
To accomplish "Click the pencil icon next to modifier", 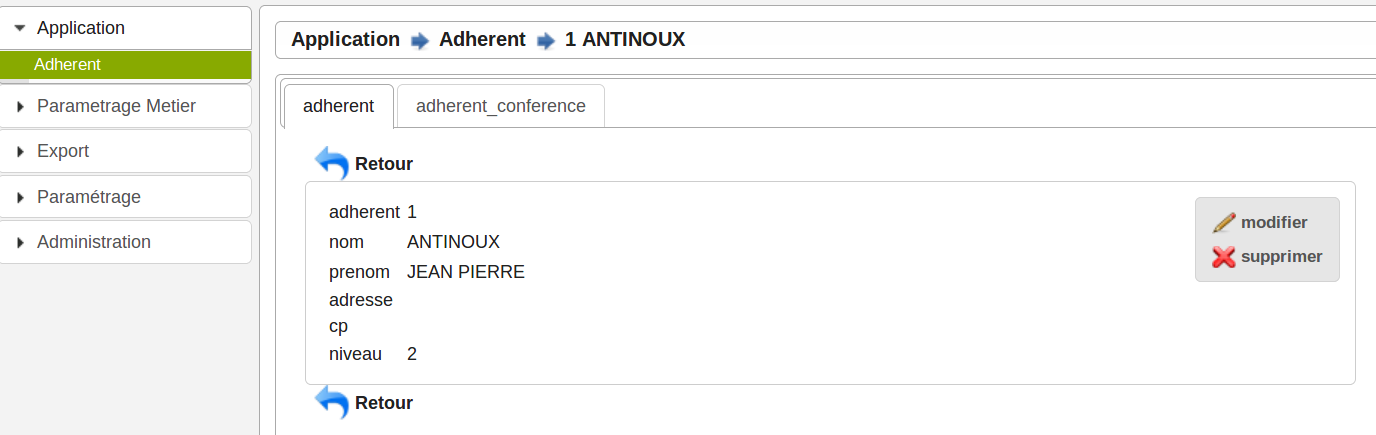I will pos(1224,223).
